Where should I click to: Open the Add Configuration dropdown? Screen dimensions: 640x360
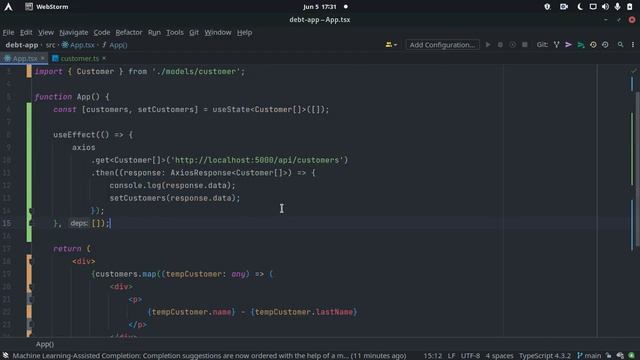tap(442, 44)
